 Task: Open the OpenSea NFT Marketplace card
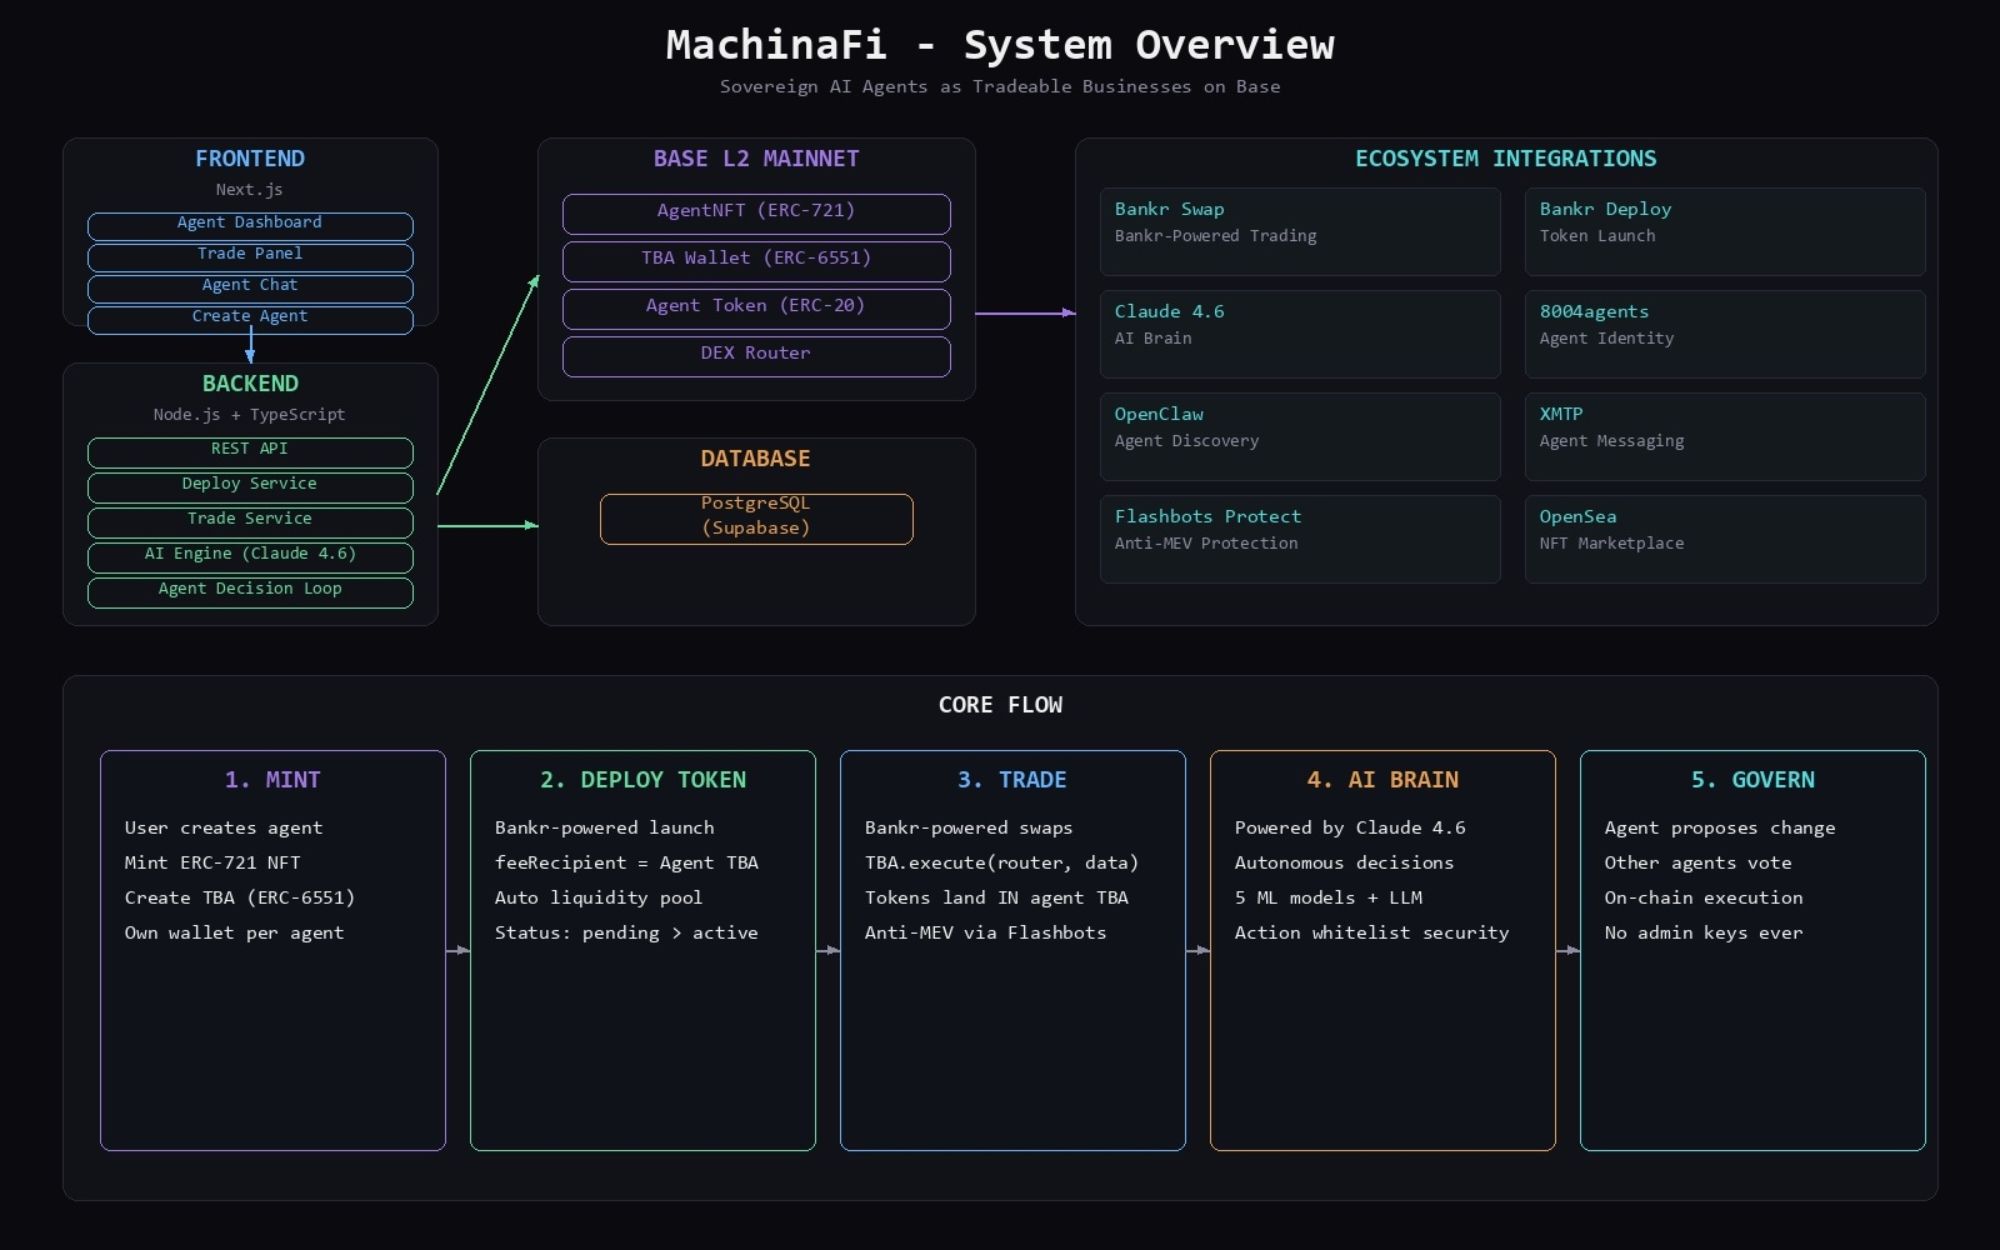tap(1724, 538)
